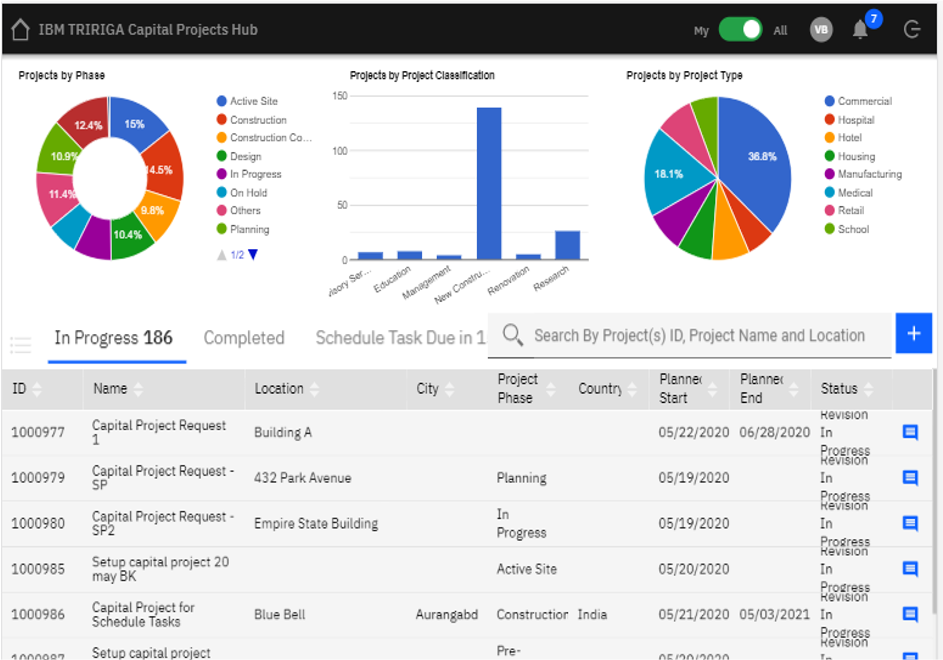943x660 pixels.
Task: Click the table vertical scrollbar
Action: click(935, 492)
